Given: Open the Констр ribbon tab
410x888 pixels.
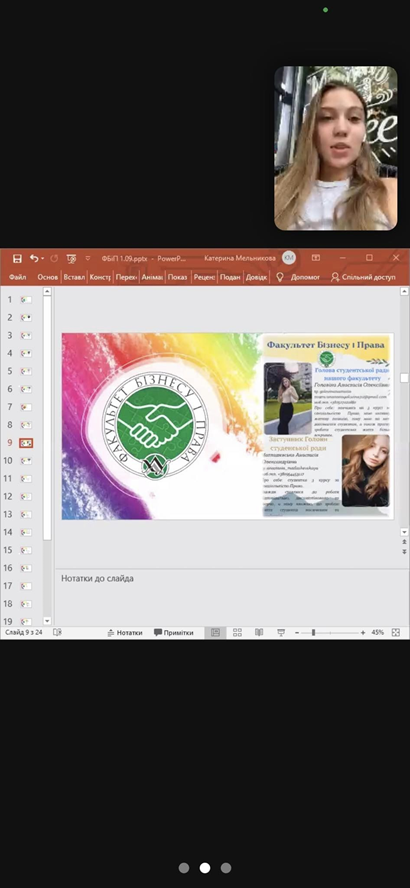Looking at the screenshot, I should click(x=100, y=278).
